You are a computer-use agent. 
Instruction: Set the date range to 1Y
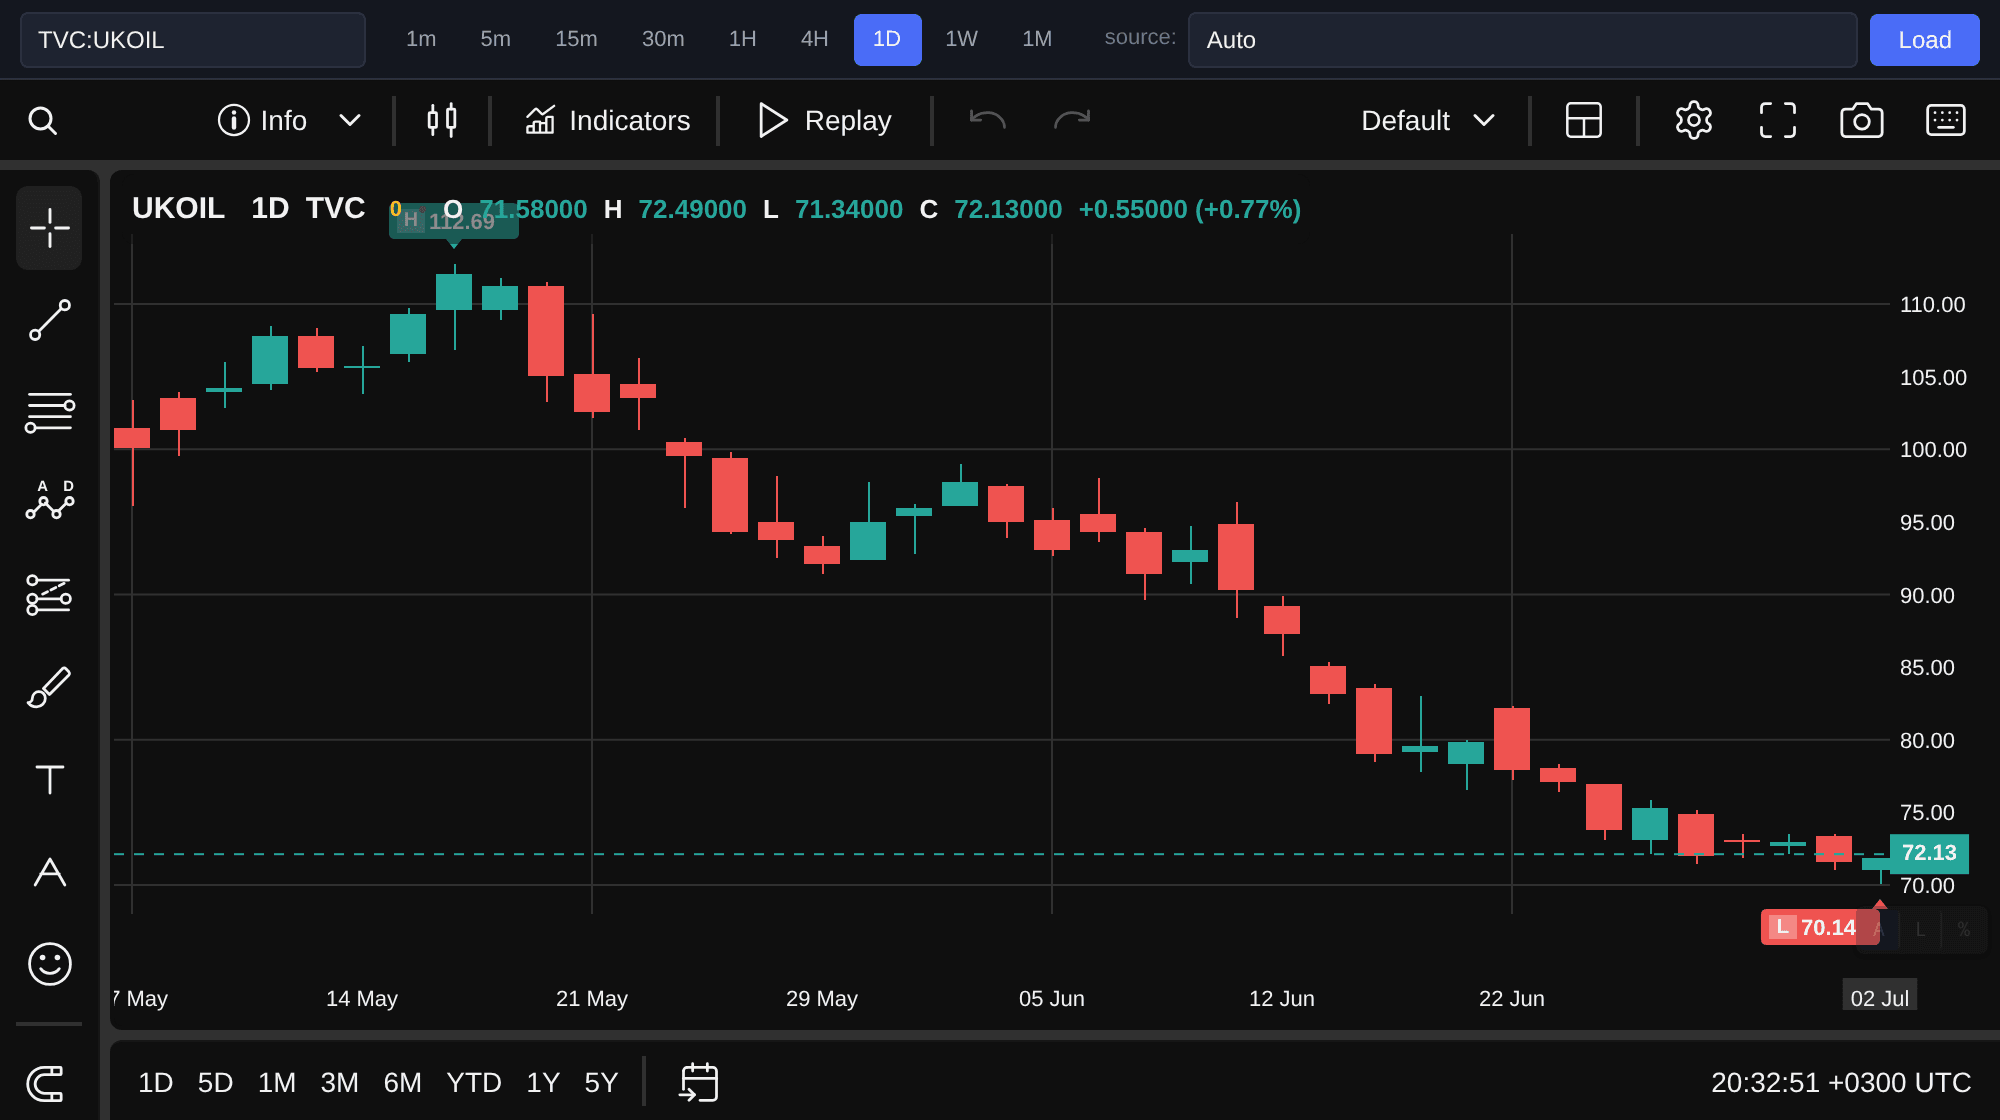tap(543, 1083)
